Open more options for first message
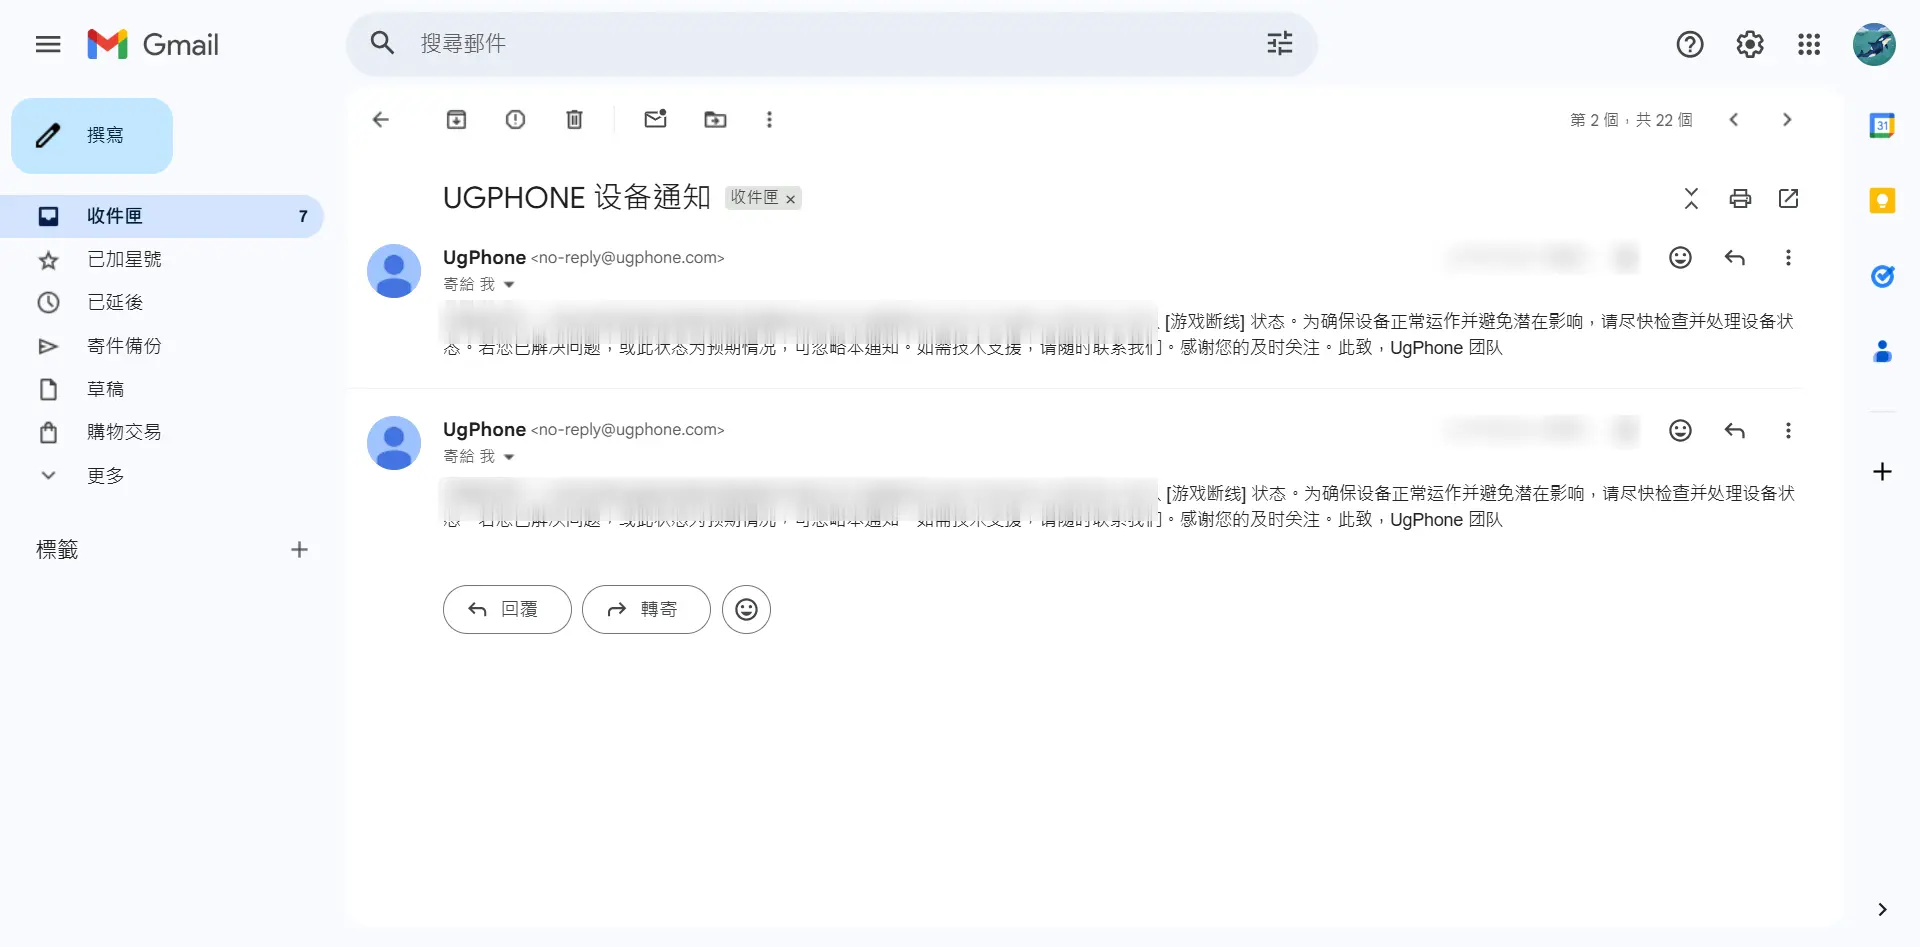The width and height of the screenshot is (1920, 947). pos(1788,258)
